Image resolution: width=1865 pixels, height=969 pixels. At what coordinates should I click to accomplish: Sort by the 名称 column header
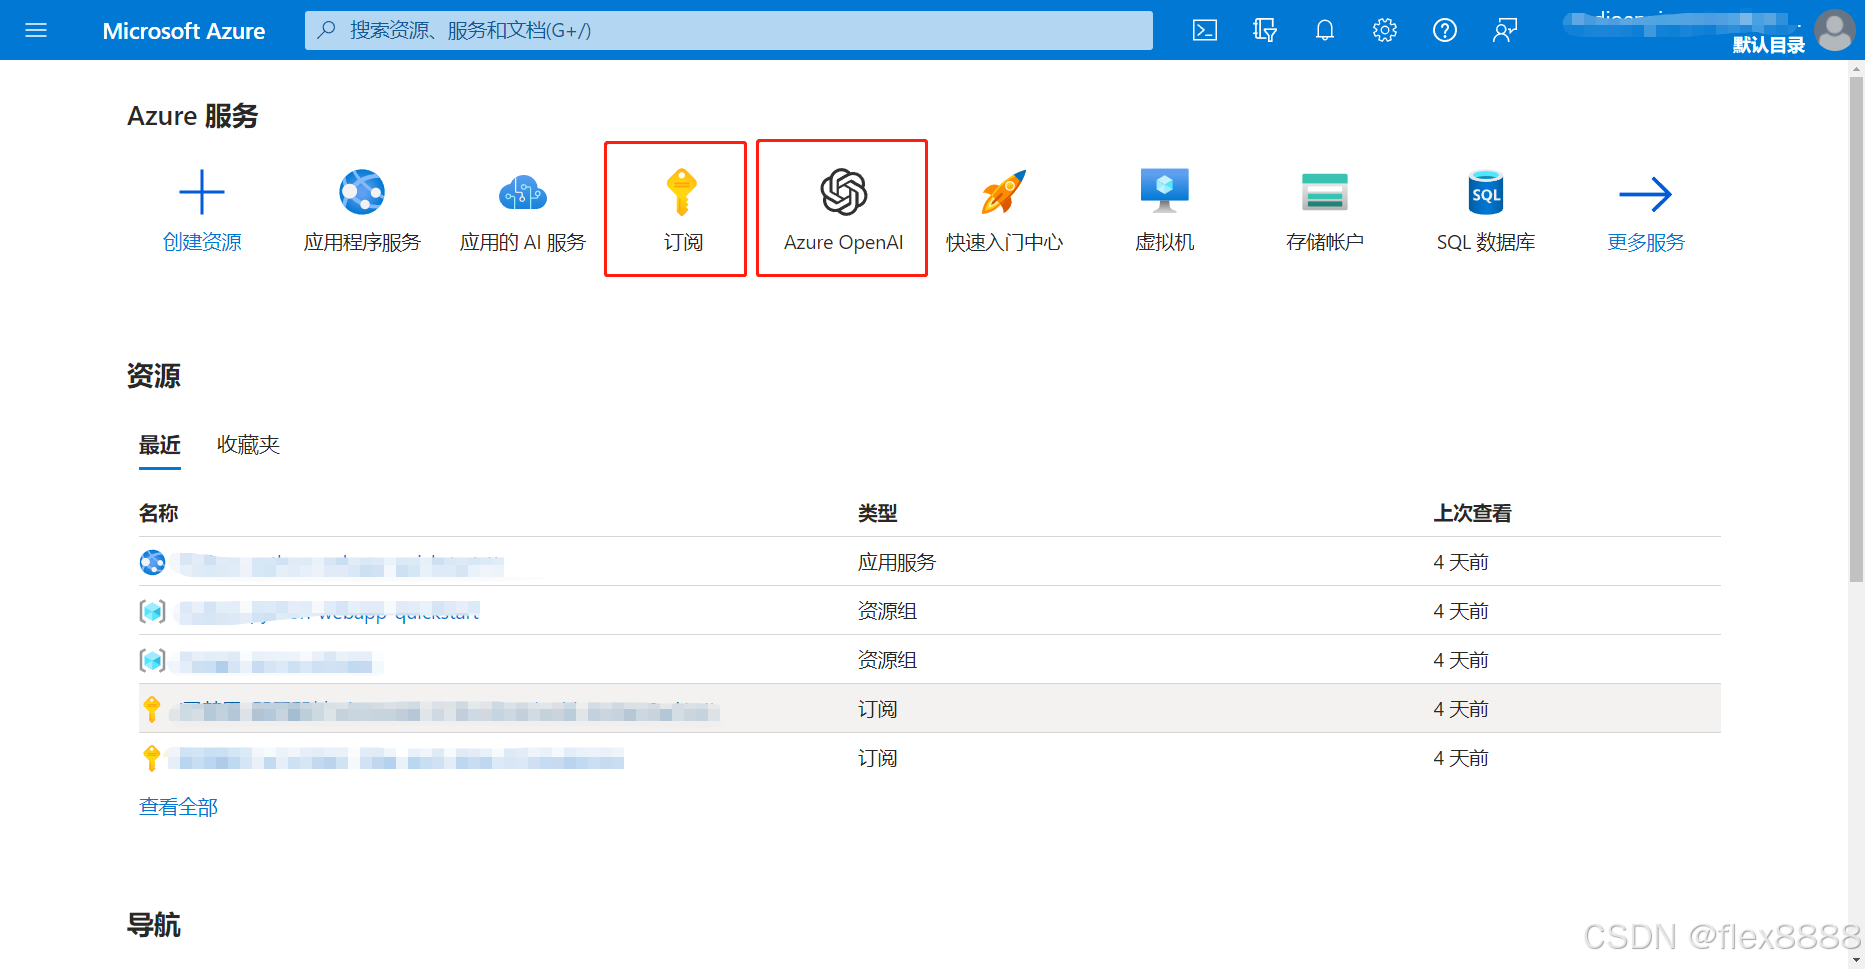158,513
